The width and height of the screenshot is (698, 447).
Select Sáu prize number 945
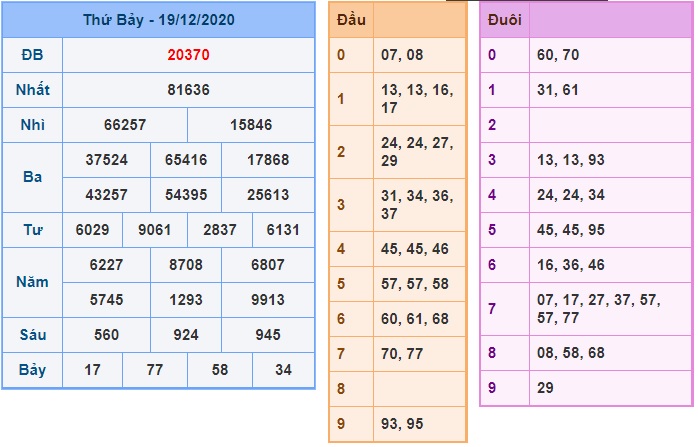pos(268,335)
